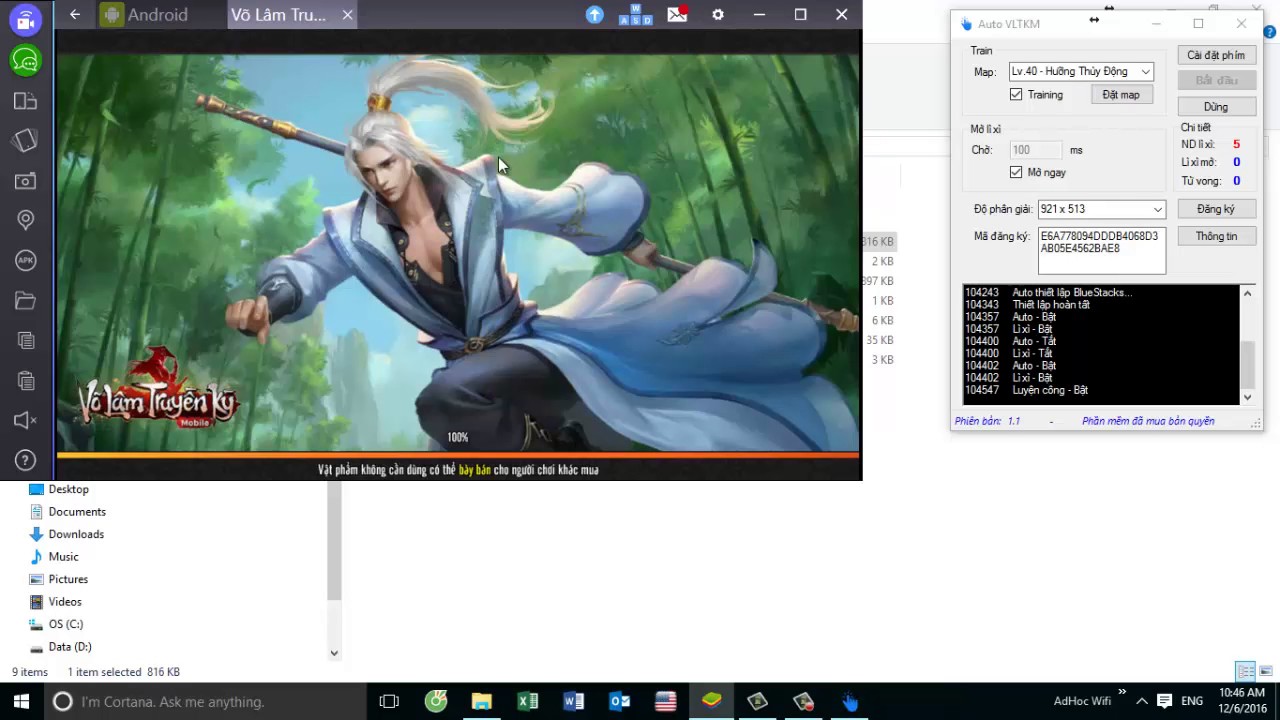
Task: Click log entry Thiết lập hoàn tất
Action: point(1051,305)
